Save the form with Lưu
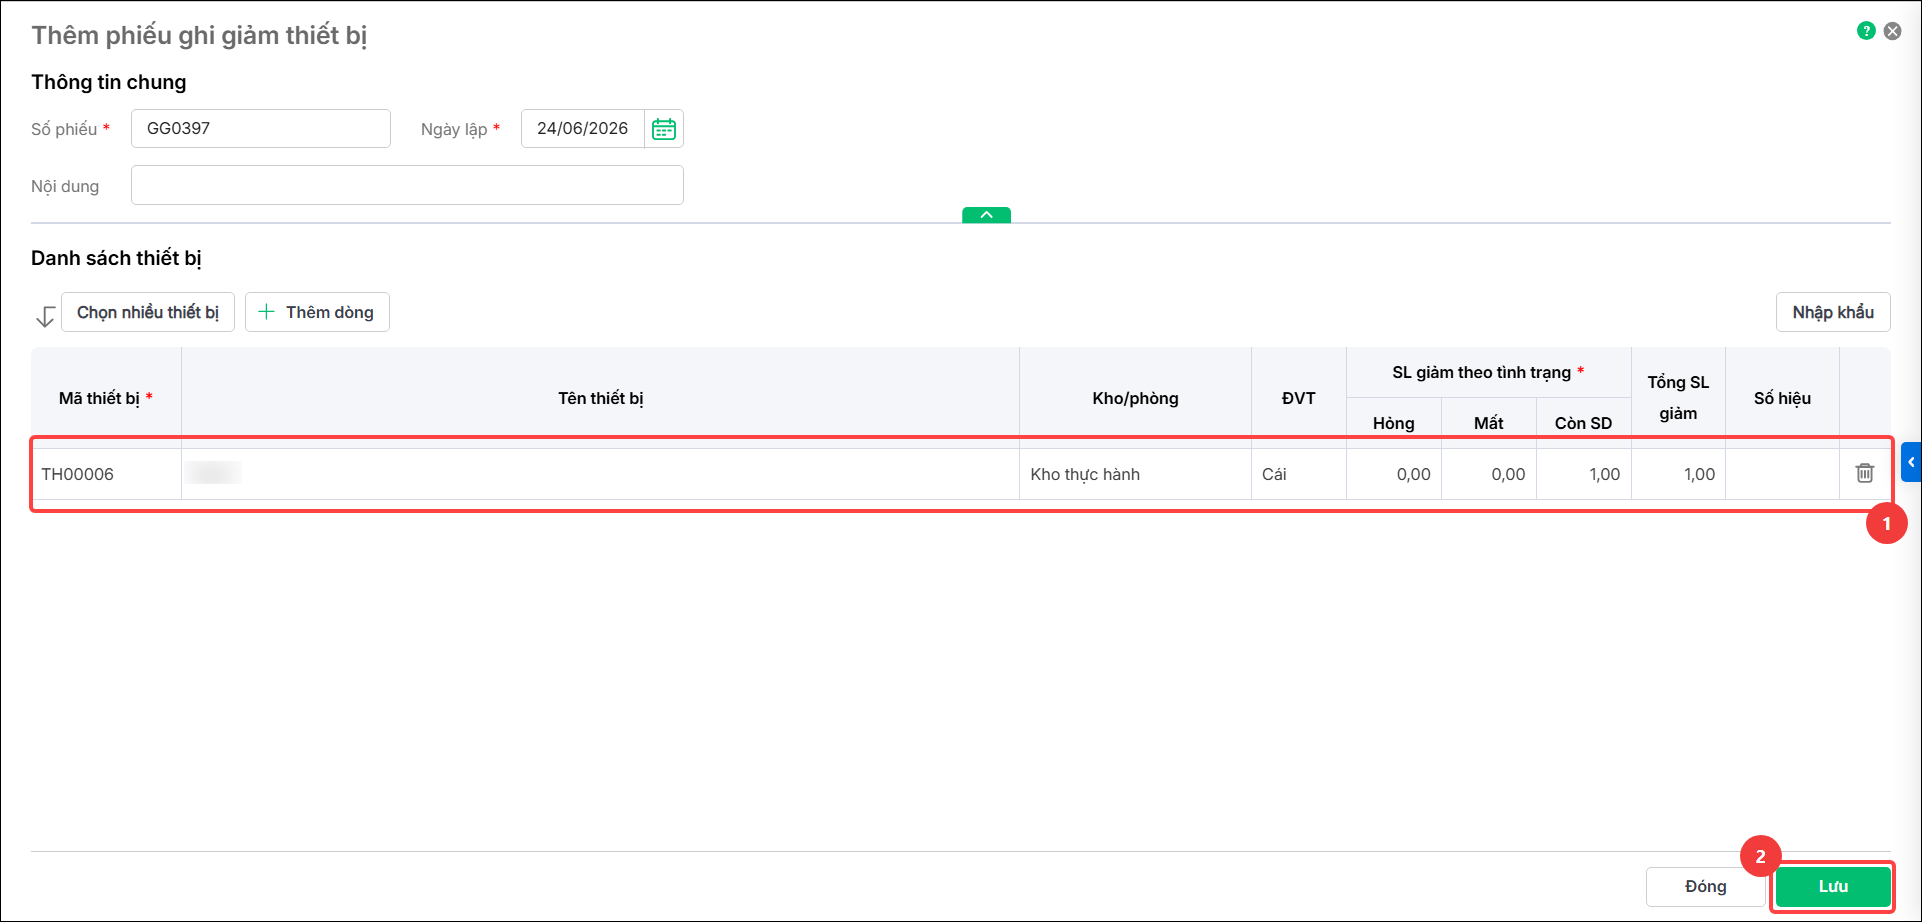The width and height of the screenshot is (1922, 922). pyautogui.click(x=1833, y=886)
